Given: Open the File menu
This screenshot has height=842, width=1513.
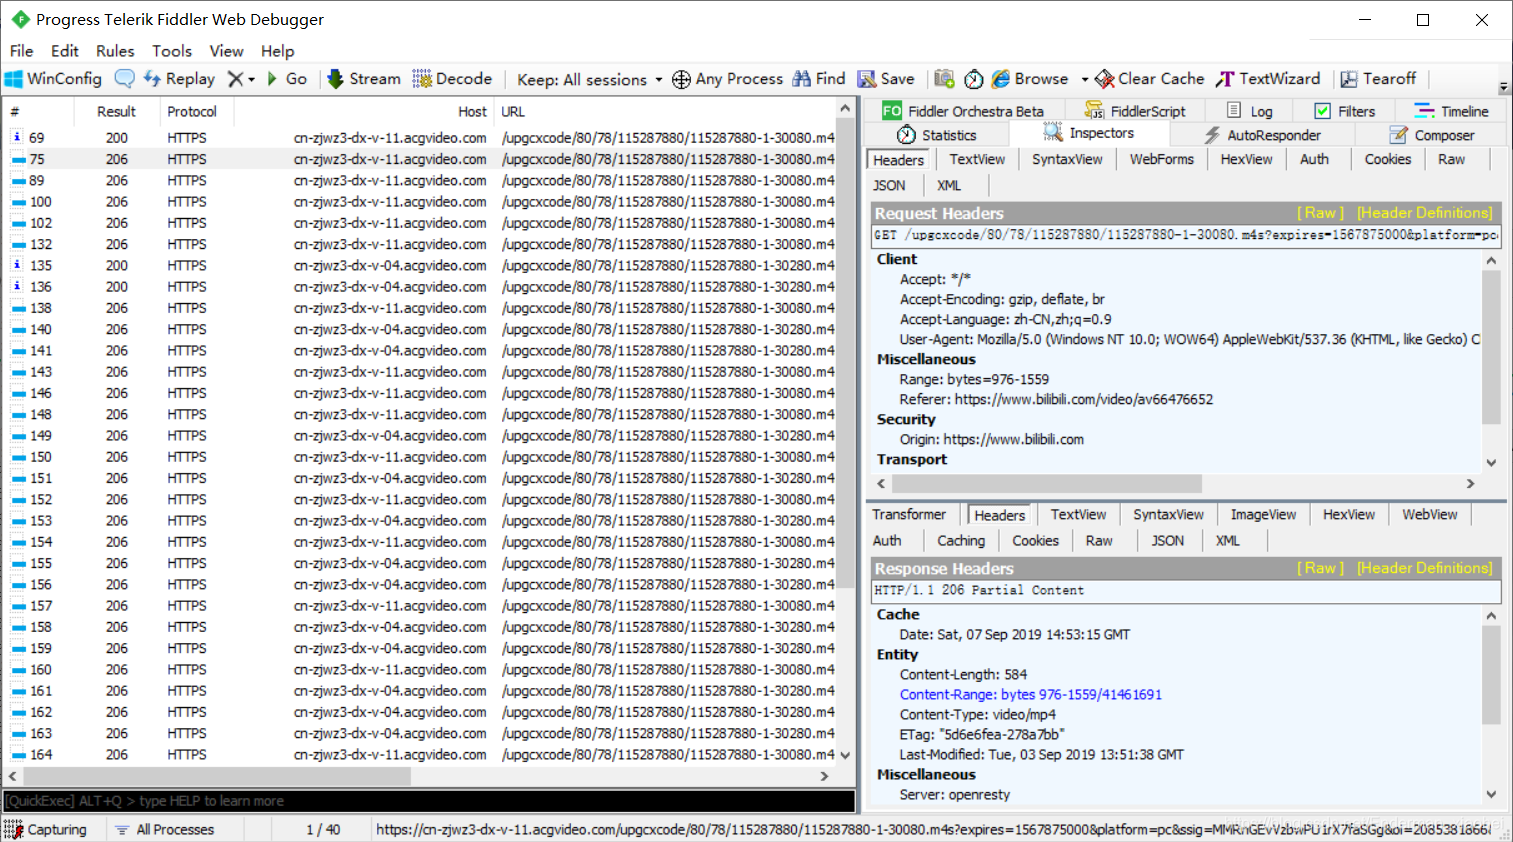Looking at the screenshot, I should tap(22, 51).
